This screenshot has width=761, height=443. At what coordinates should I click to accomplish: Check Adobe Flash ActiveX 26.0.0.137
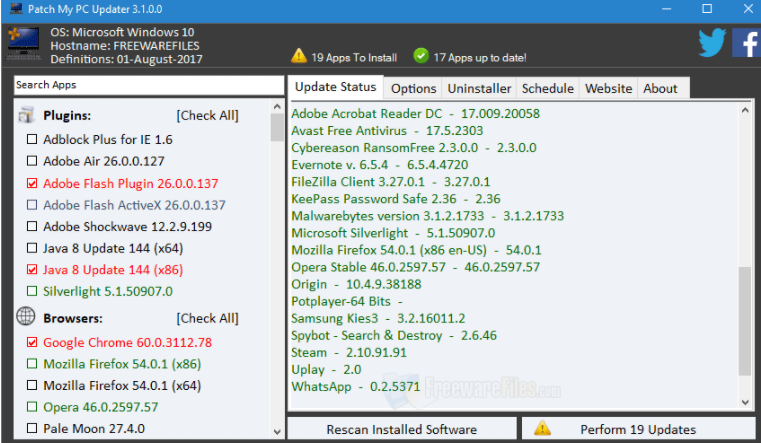coord(32,205)
